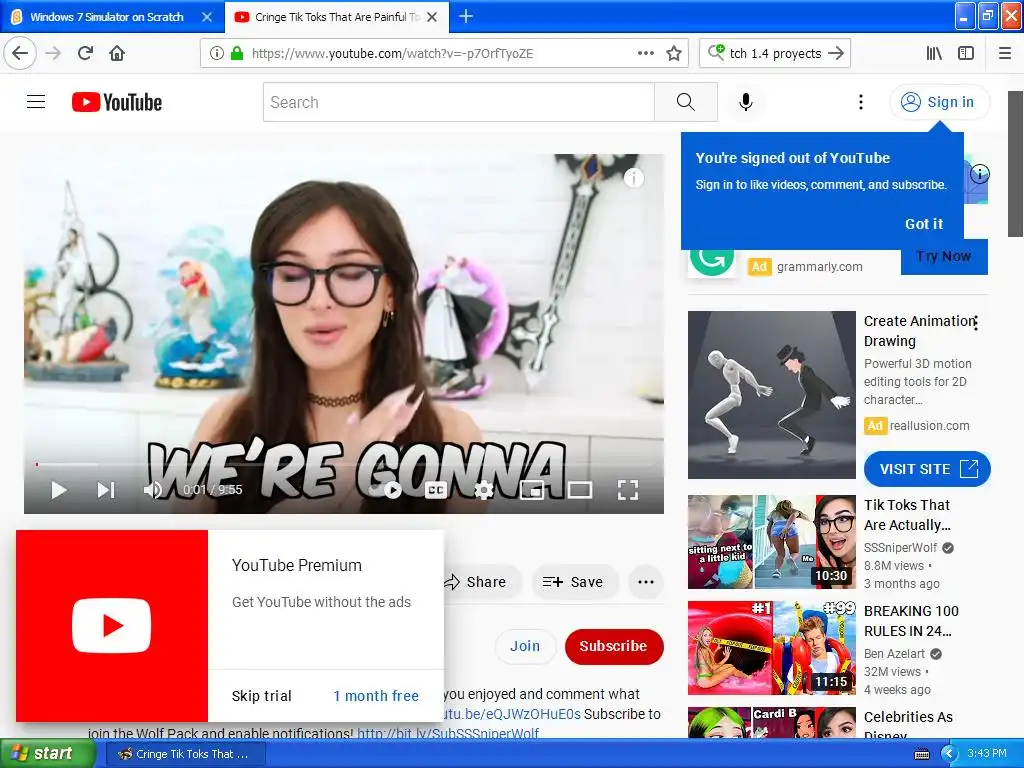
Task: Open the youtu.be link in description
Action: 512,714
